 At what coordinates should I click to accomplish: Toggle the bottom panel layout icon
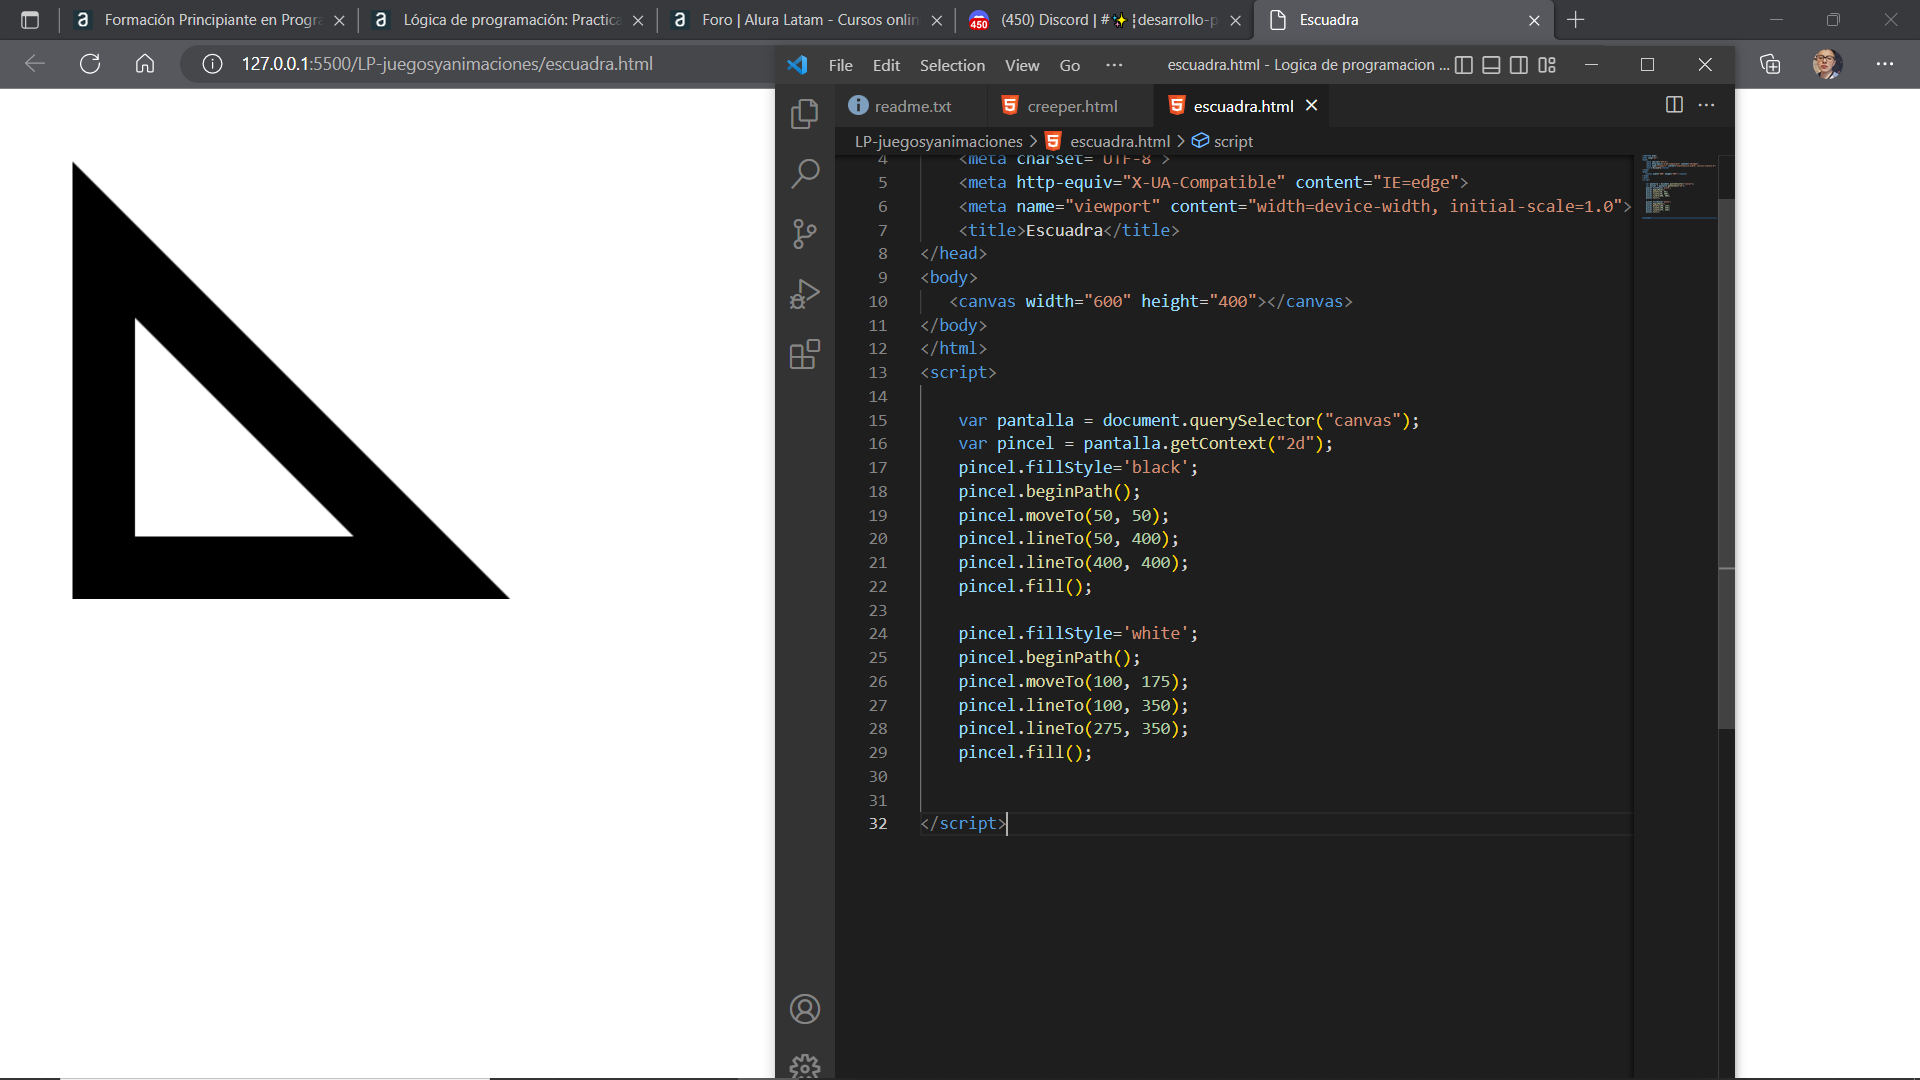pyautogui.click(x=1491, y=65)
